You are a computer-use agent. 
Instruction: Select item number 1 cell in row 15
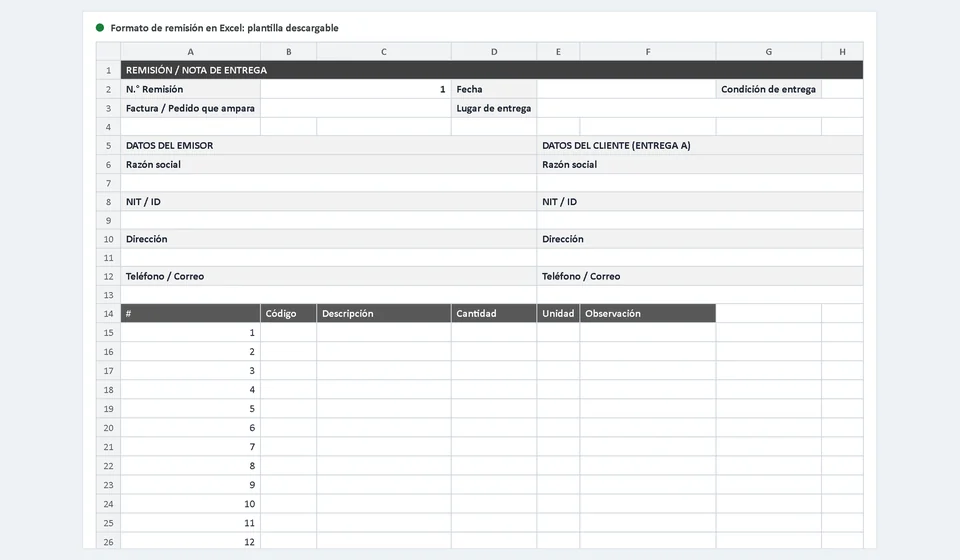190,332
